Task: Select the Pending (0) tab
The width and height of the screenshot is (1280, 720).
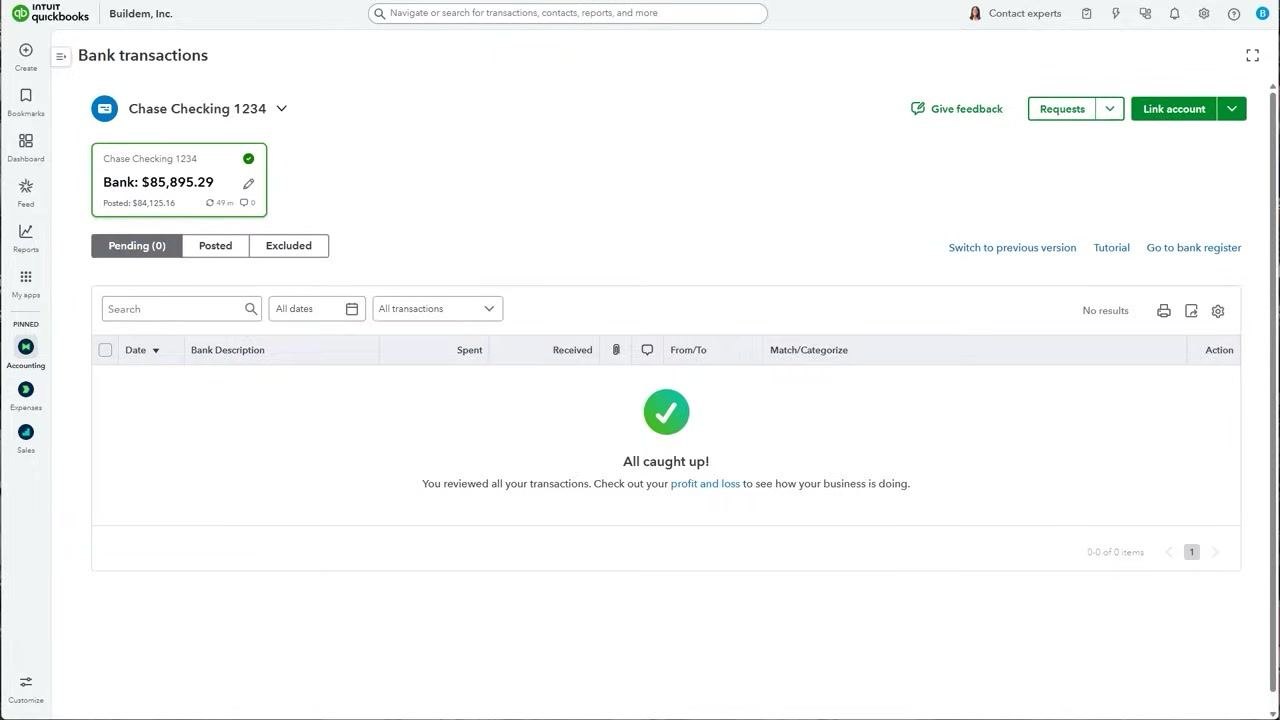Action: coord(137,246)
